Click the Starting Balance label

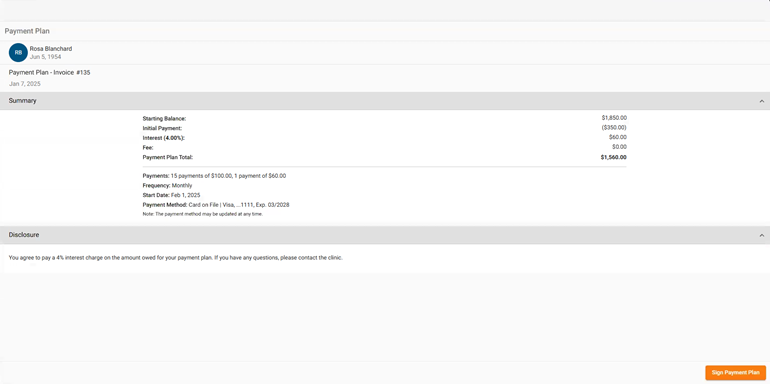pos(165,118)
